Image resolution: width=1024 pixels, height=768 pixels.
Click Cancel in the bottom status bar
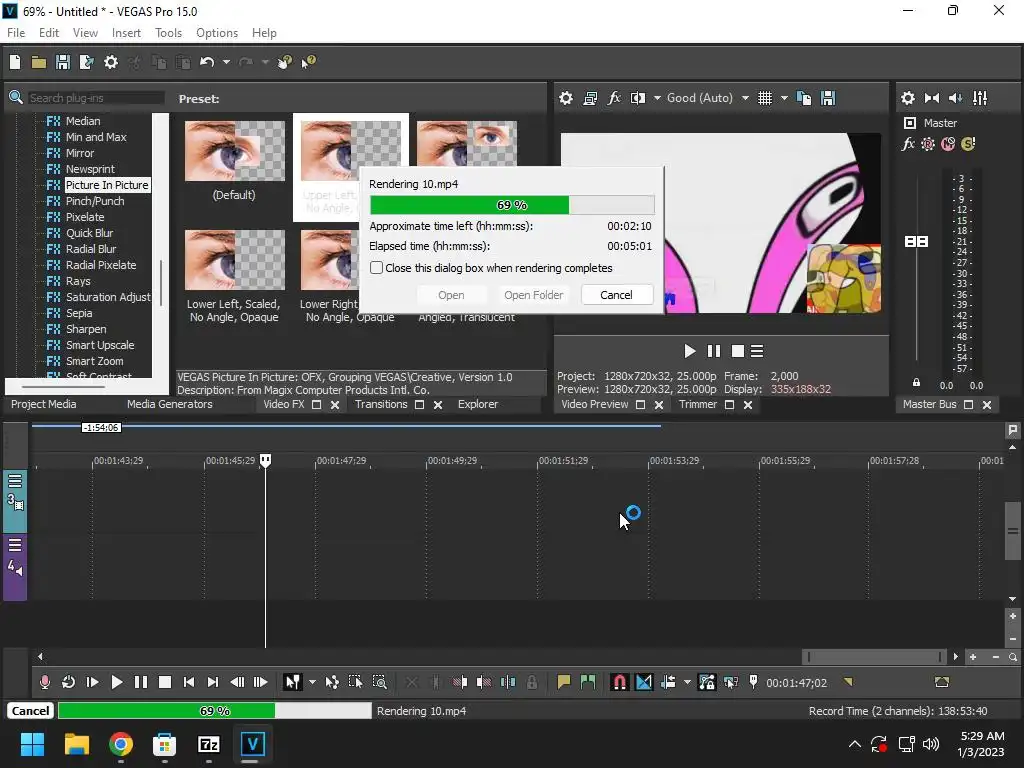(x=30, y=711)
